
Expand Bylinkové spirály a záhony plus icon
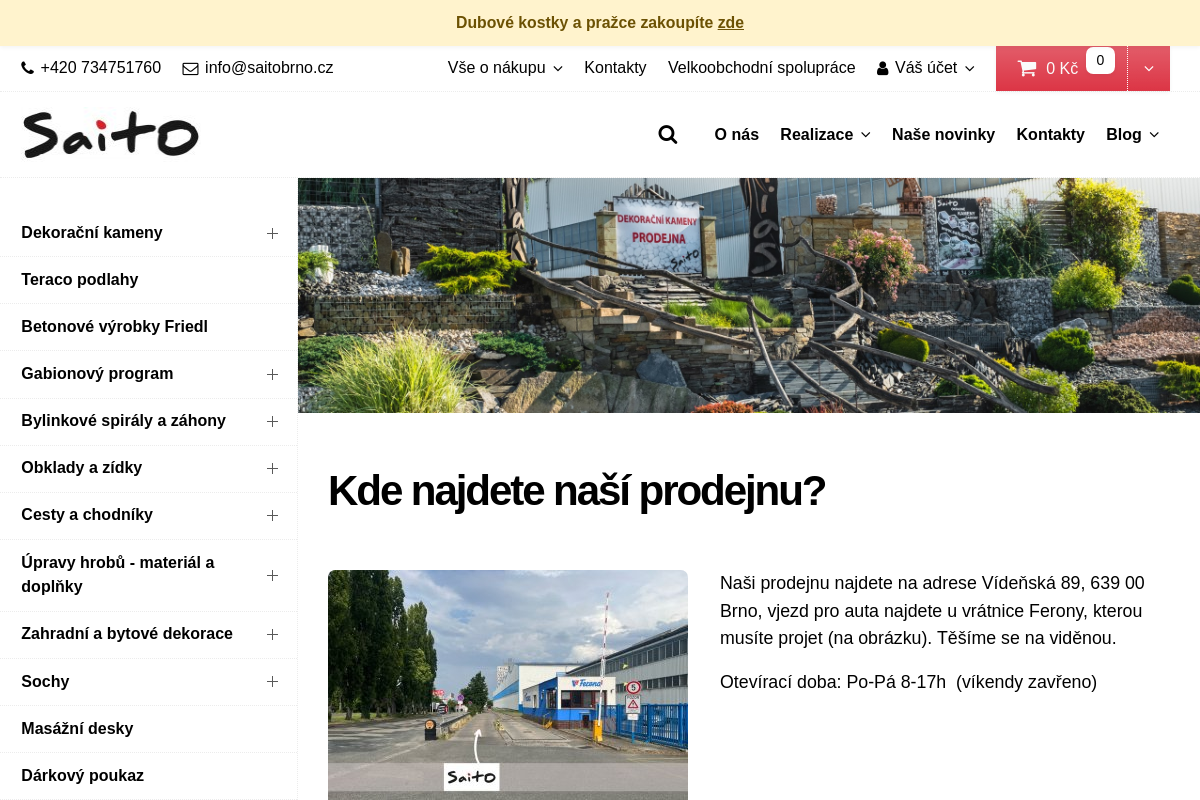[x=272, y=421]
